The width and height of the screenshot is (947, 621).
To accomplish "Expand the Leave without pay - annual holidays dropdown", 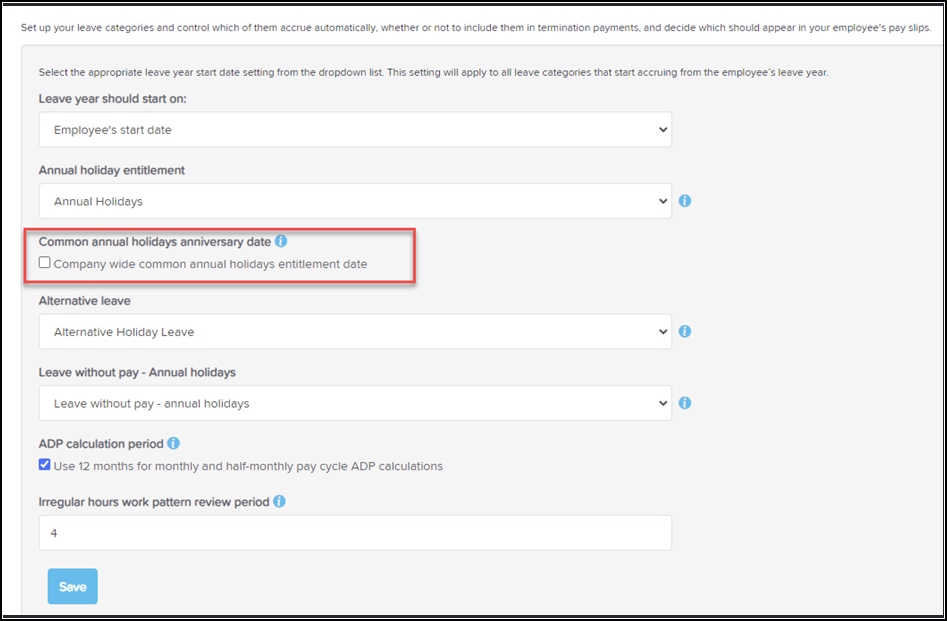I will click(355, 403).
